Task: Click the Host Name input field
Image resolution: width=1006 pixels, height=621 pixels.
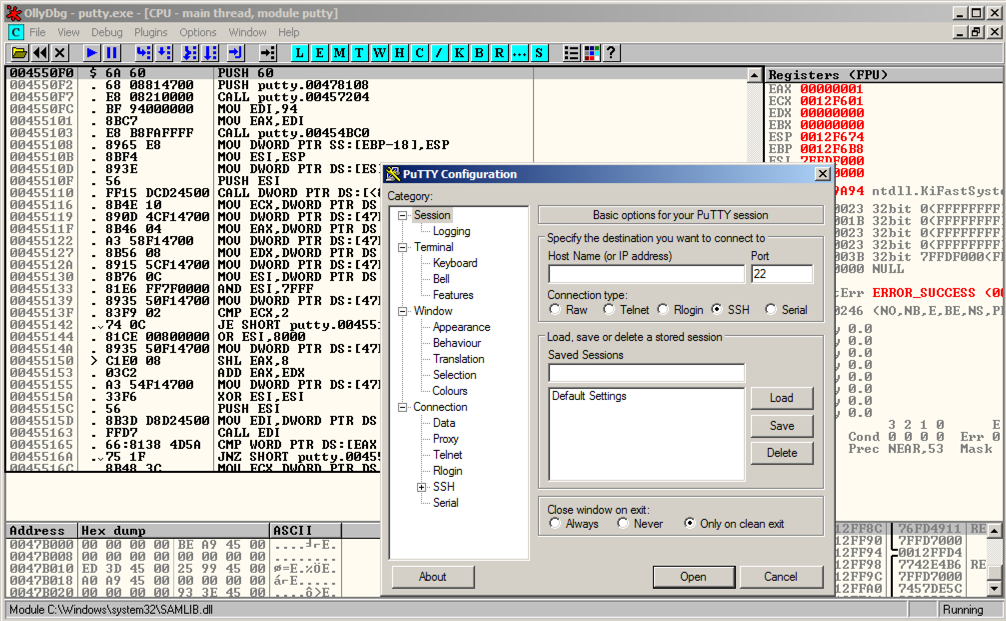Action: pyautogui.click(x=646, y=274)
